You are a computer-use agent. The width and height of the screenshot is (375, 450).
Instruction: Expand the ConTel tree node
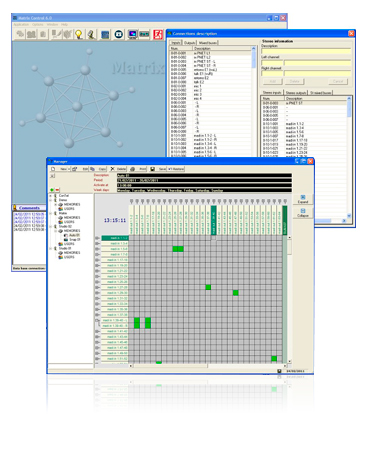tap(51, 196)
